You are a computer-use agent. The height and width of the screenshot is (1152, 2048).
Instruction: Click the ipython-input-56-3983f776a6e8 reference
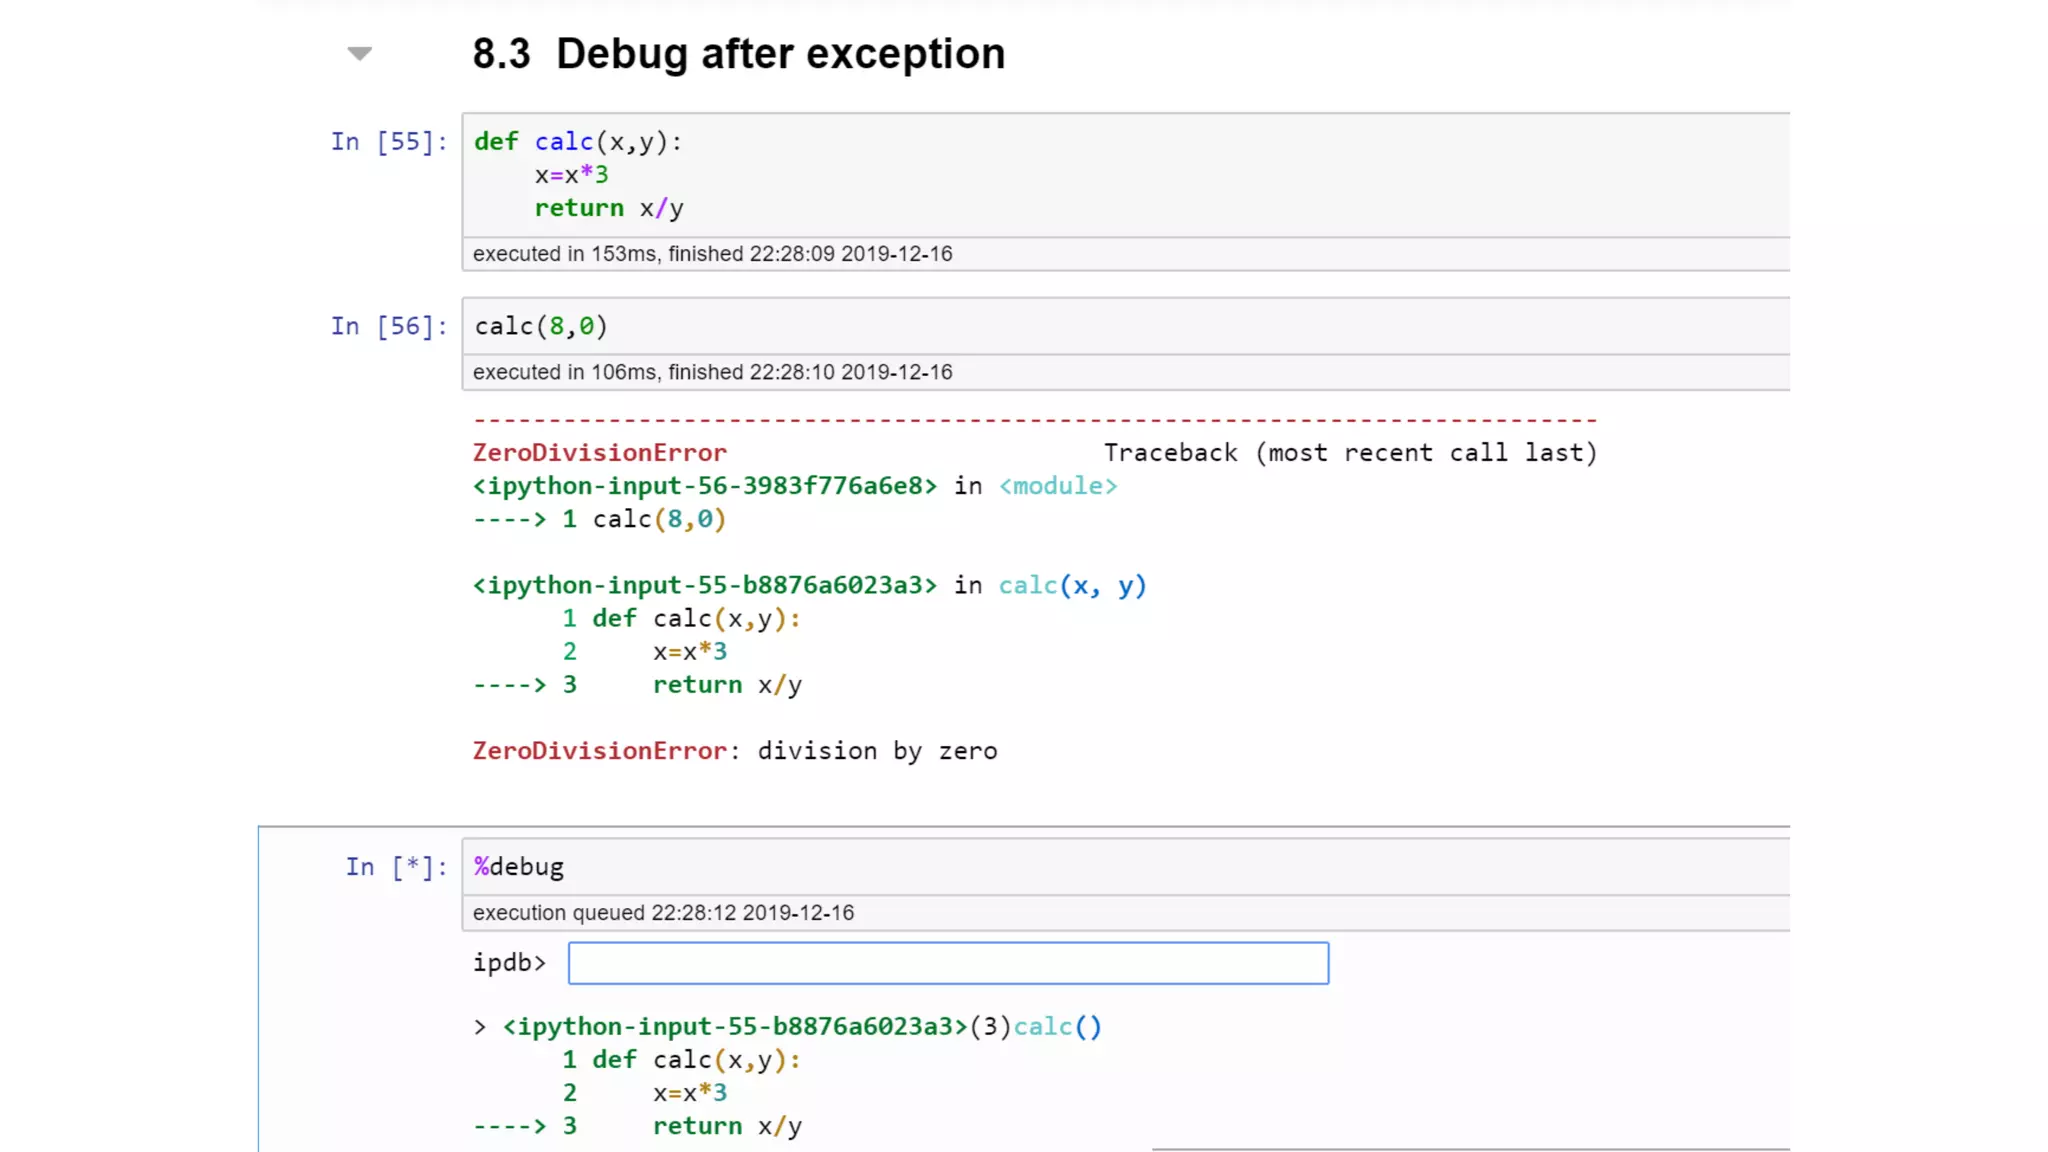705,486
